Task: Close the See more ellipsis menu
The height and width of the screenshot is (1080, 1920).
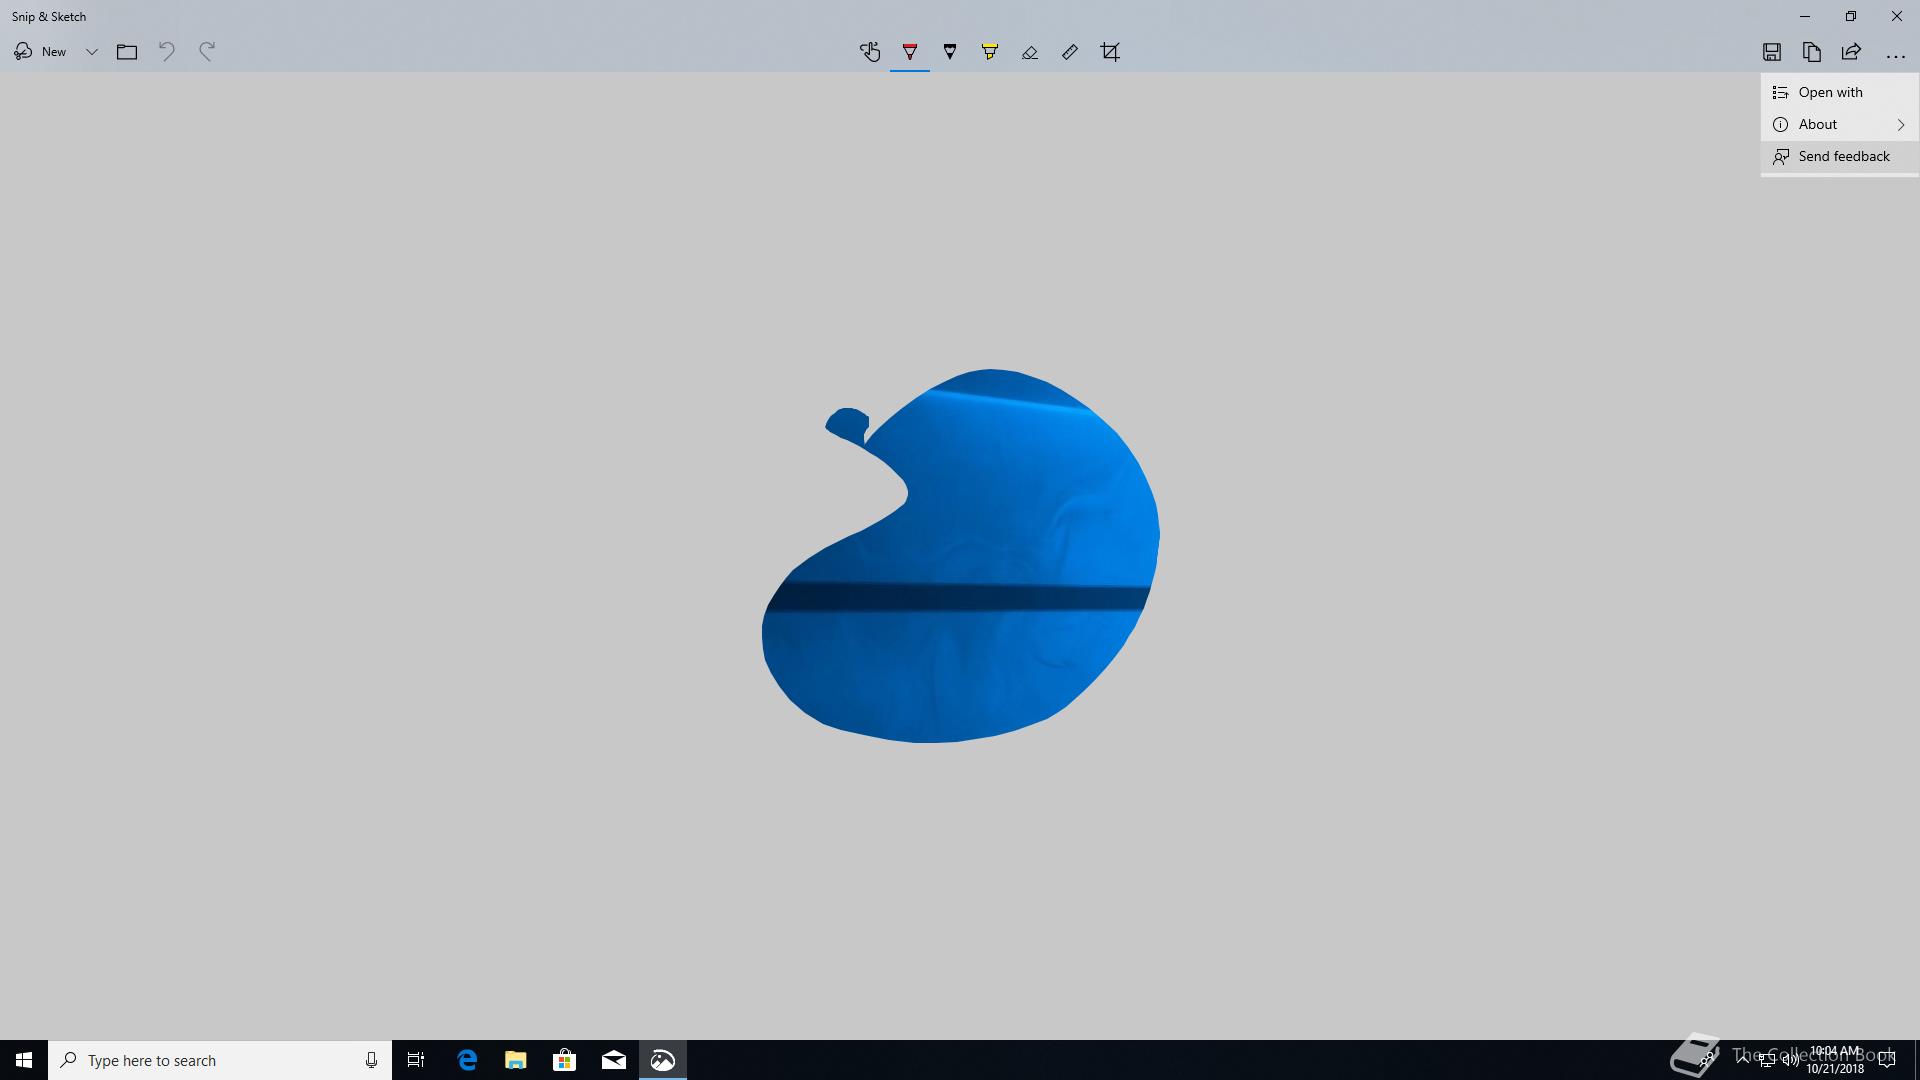Action: (1896, 54)
